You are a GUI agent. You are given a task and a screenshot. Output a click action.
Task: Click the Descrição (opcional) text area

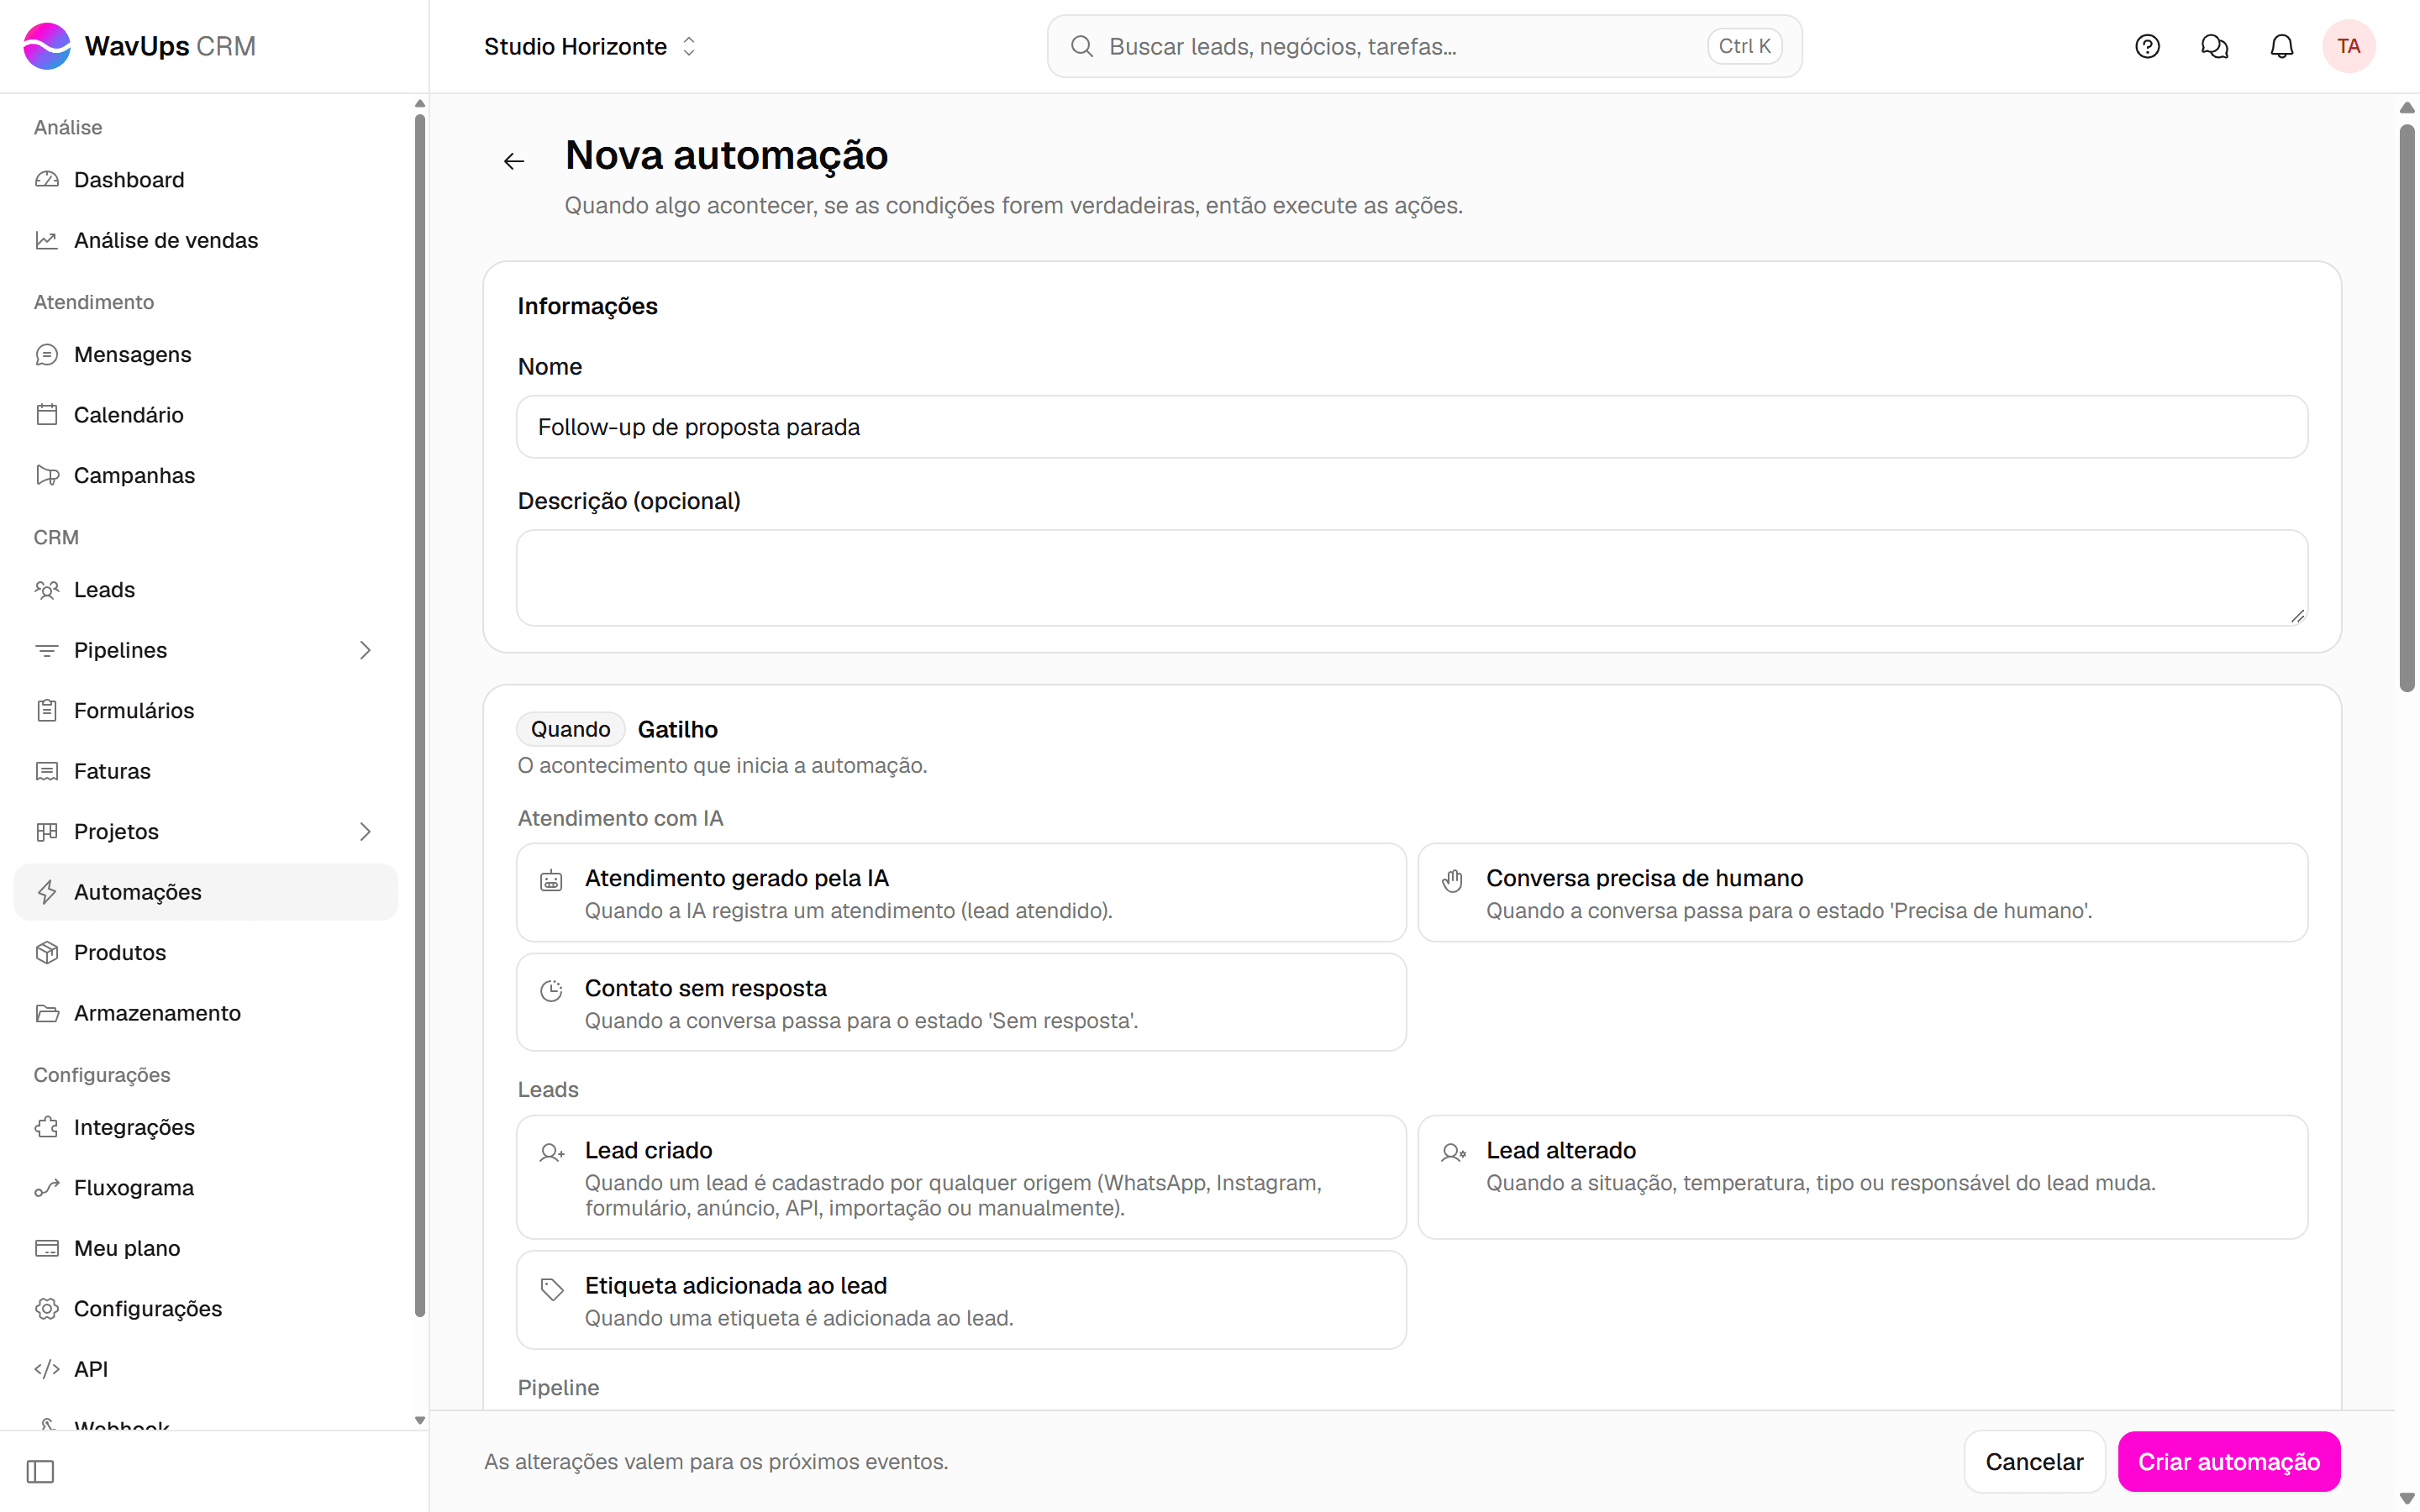tap(1411, 578)
